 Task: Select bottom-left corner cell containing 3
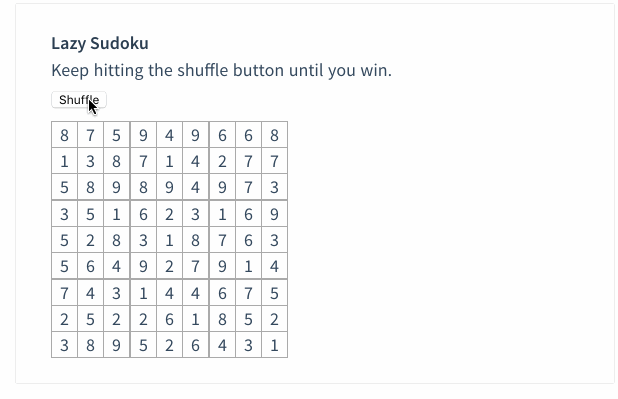pyautogui.click(x=65, y=345)
